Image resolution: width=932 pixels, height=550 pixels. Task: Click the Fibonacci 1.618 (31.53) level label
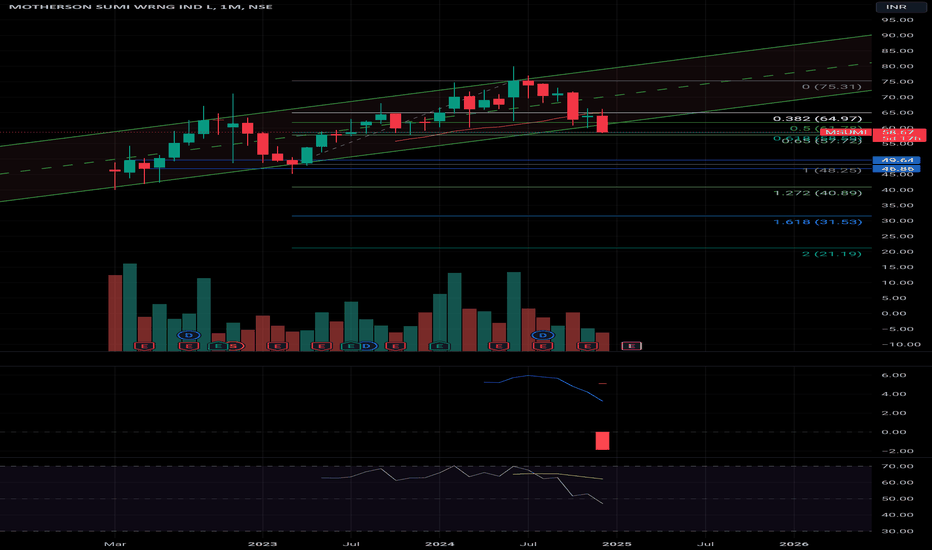click(817, 222)
